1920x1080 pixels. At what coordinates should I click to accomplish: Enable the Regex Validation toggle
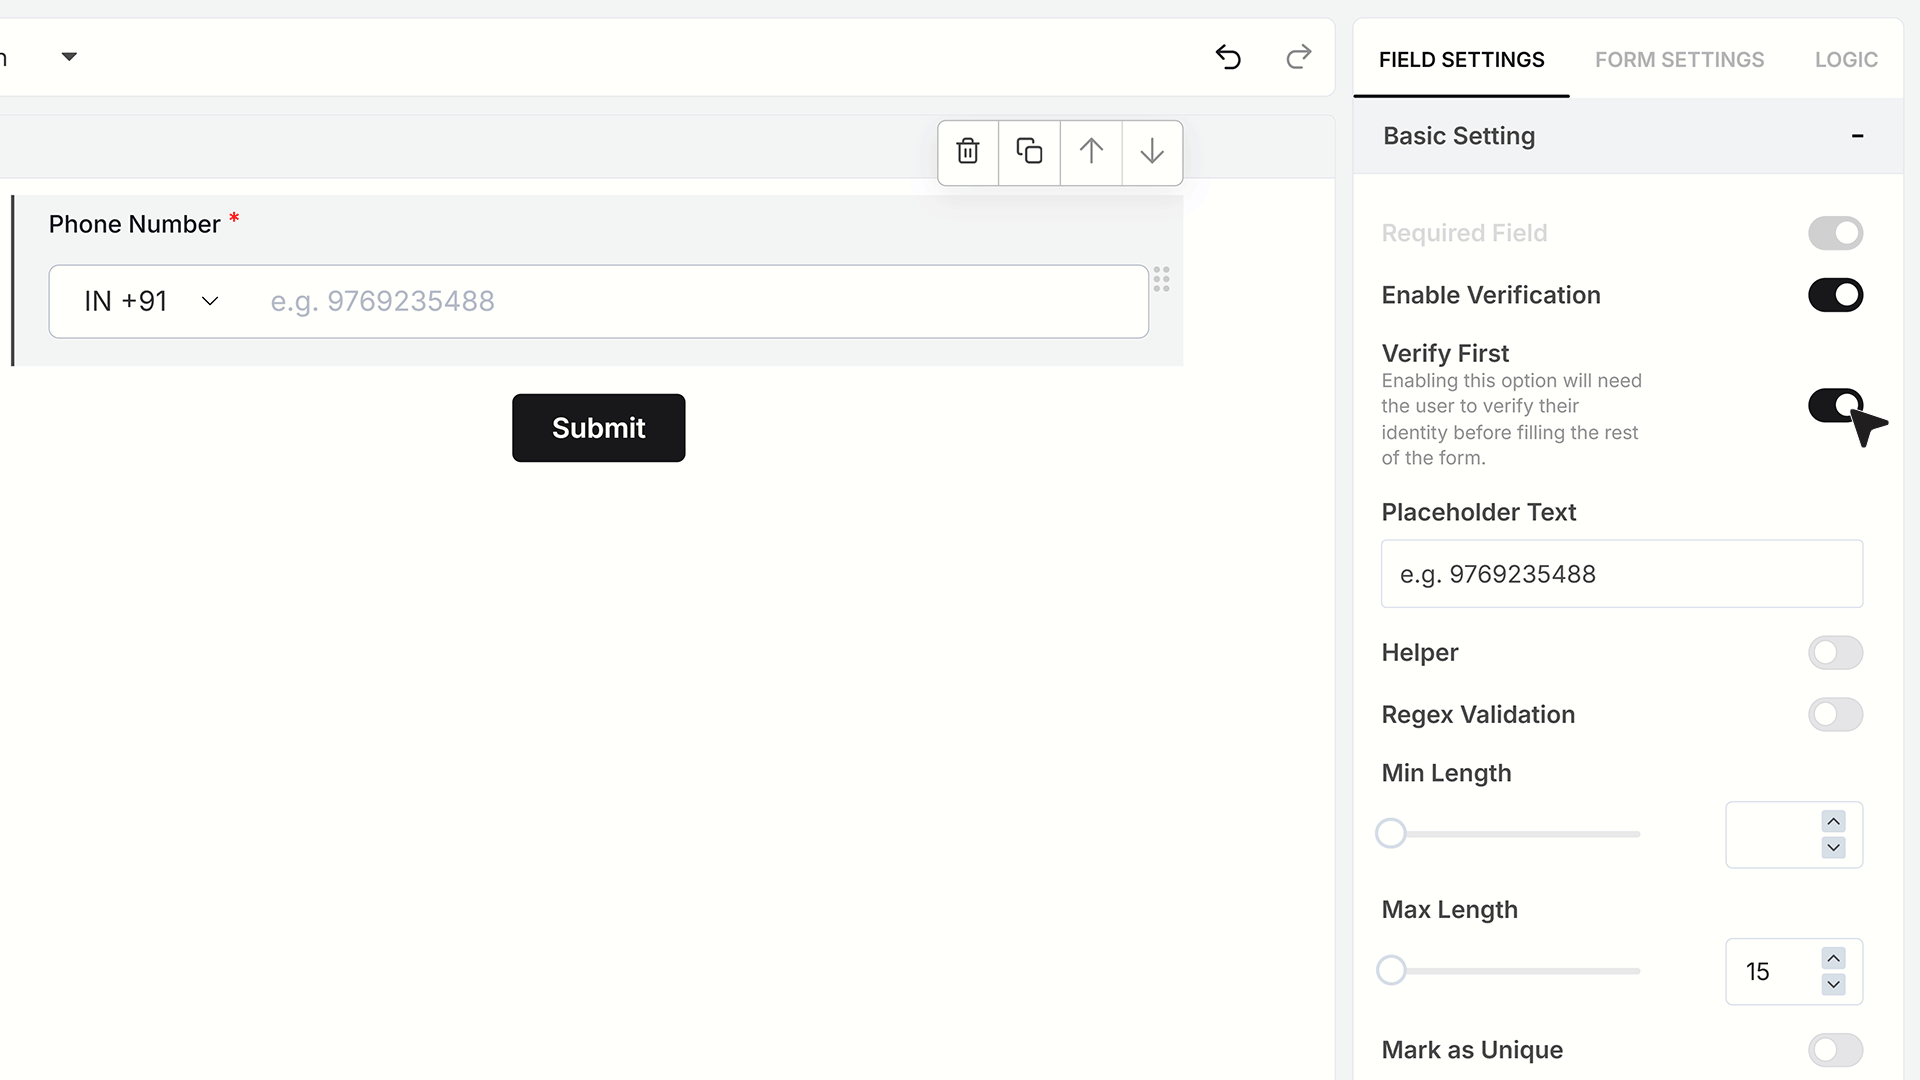[1835, 714]
